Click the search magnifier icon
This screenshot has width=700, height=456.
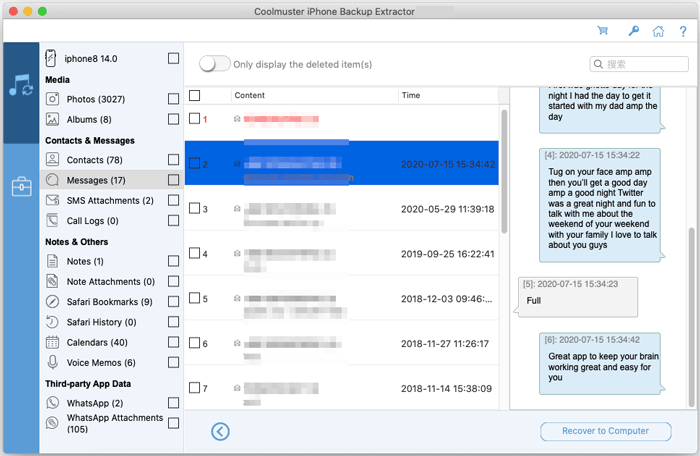[x=598, y=64]
